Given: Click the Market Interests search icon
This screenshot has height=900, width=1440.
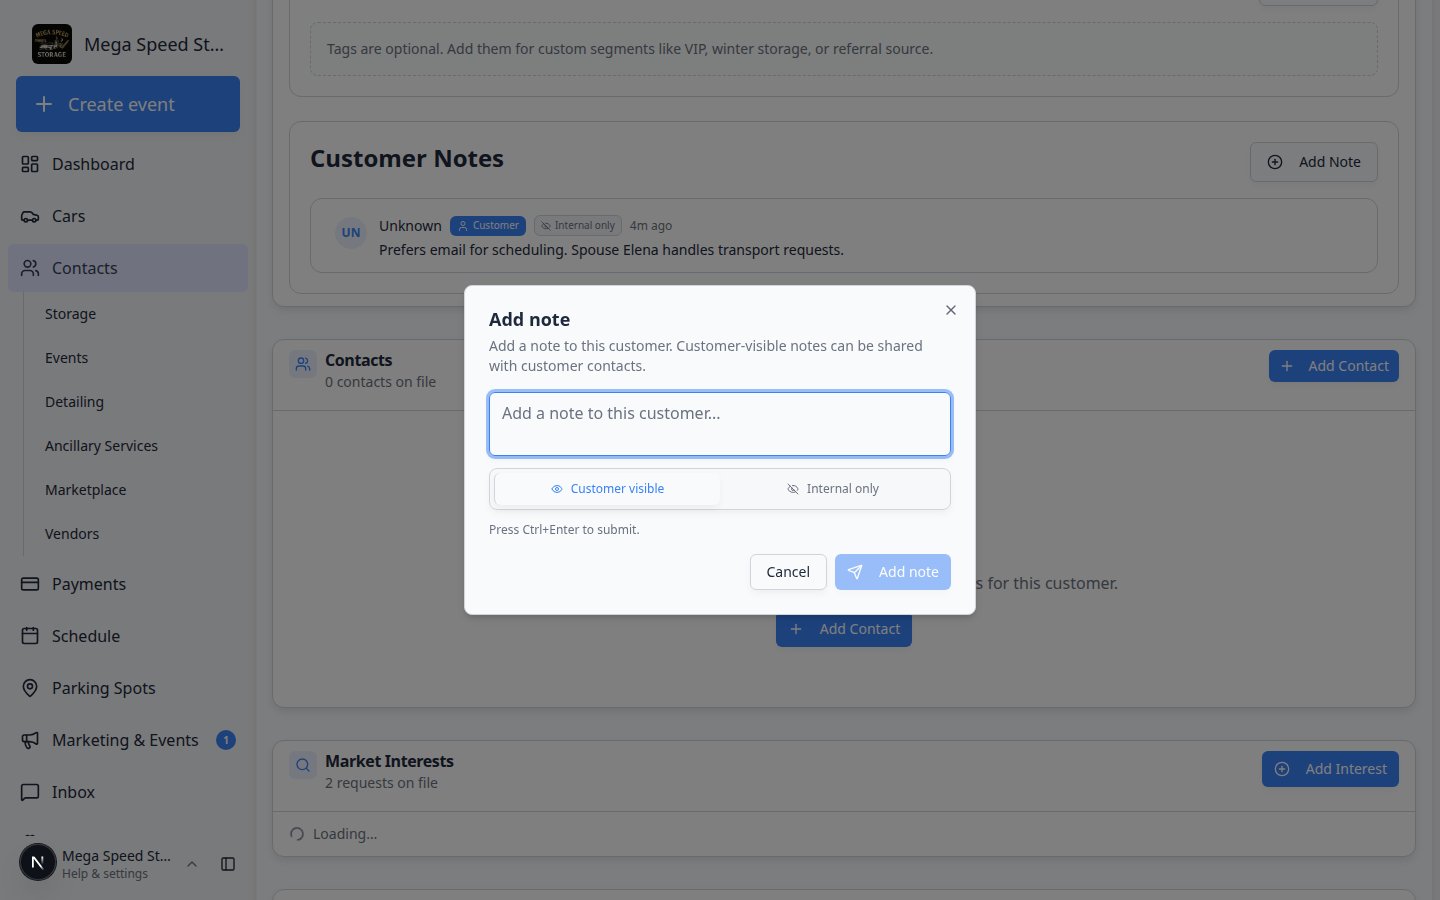Looking at the screenshot, I should [x=303, y=766].
